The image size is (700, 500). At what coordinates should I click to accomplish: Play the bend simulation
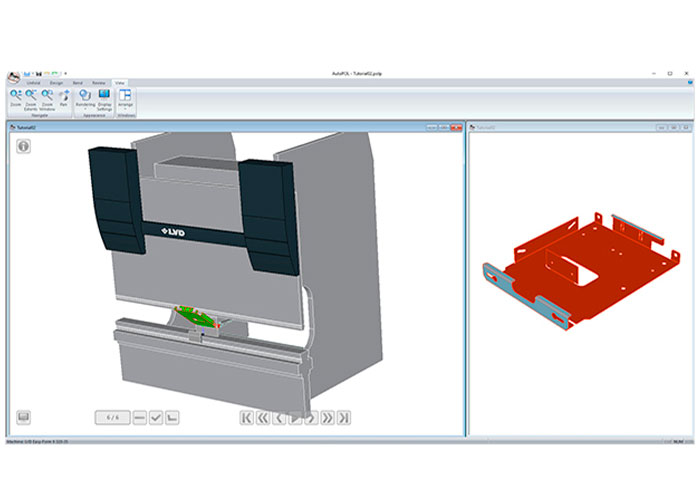[x=295, y=417]
